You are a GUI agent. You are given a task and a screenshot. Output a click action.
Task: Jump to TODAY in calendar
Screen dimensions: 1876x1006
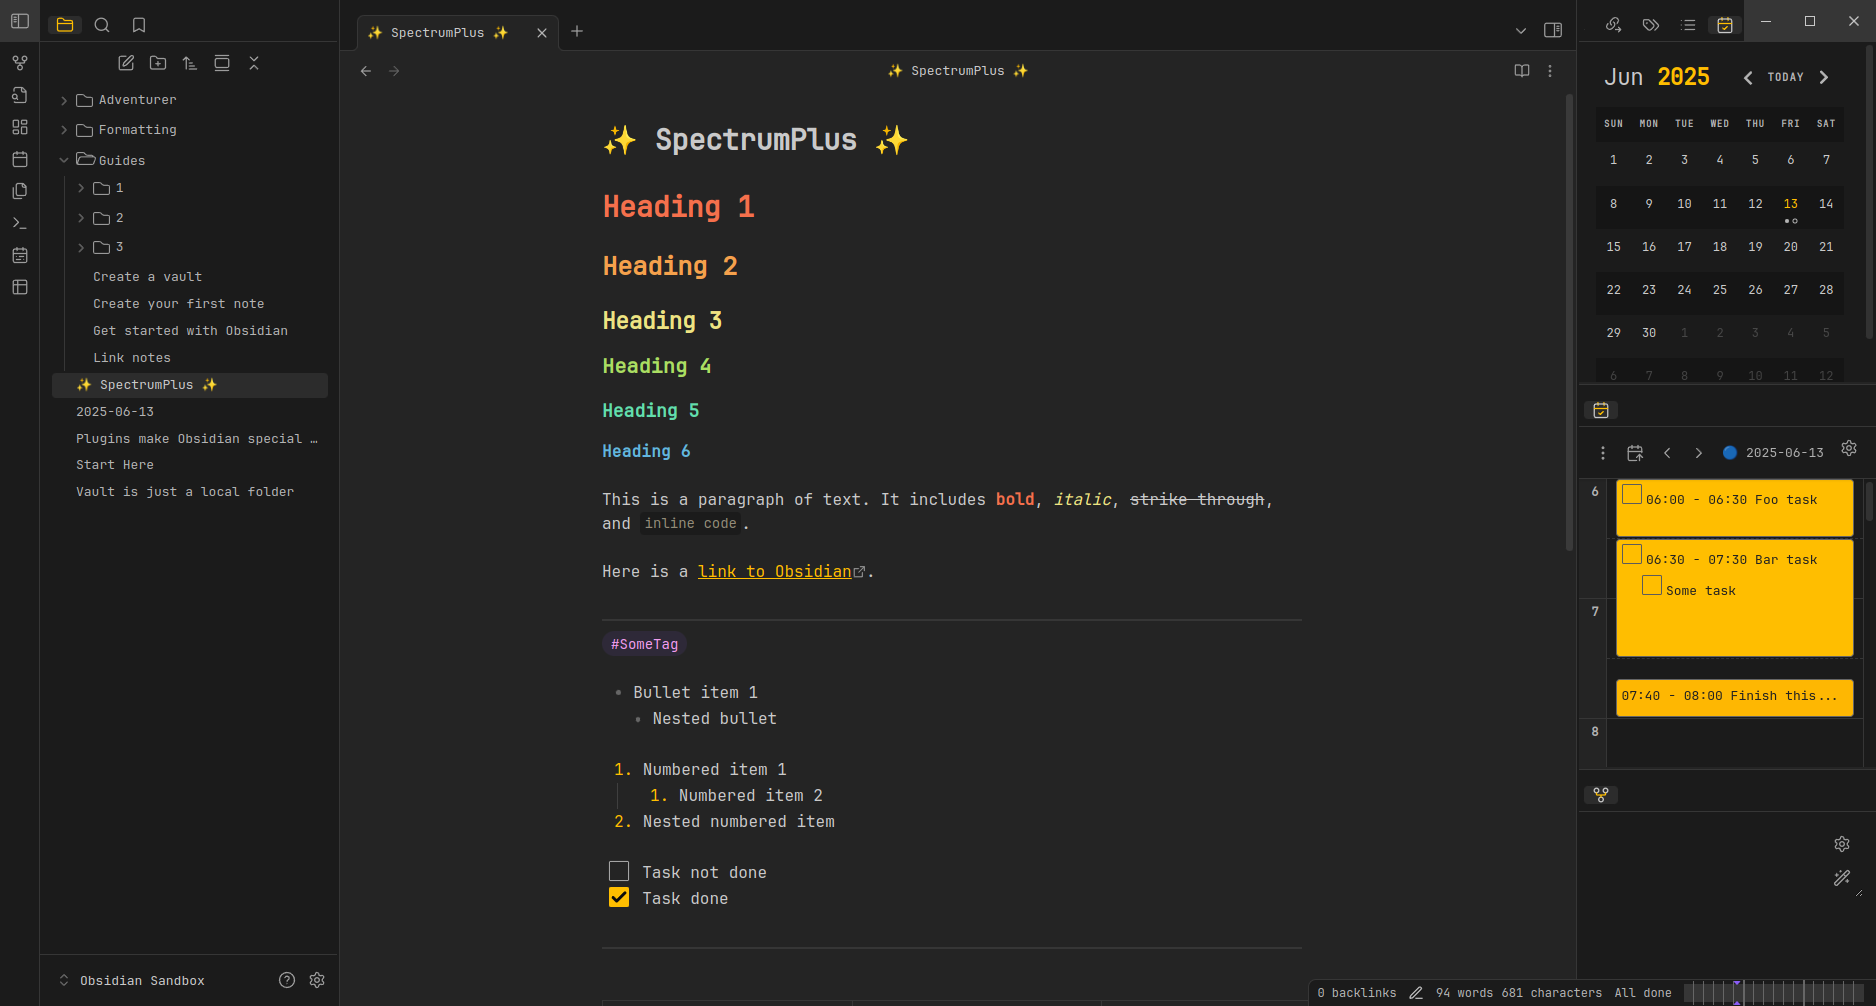1785,77
